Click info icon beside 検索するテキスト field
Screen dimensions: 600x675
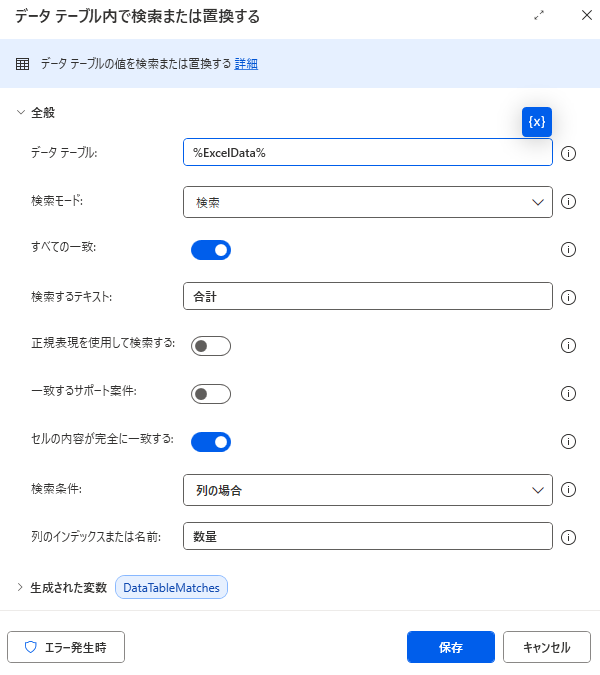(569, 297)
